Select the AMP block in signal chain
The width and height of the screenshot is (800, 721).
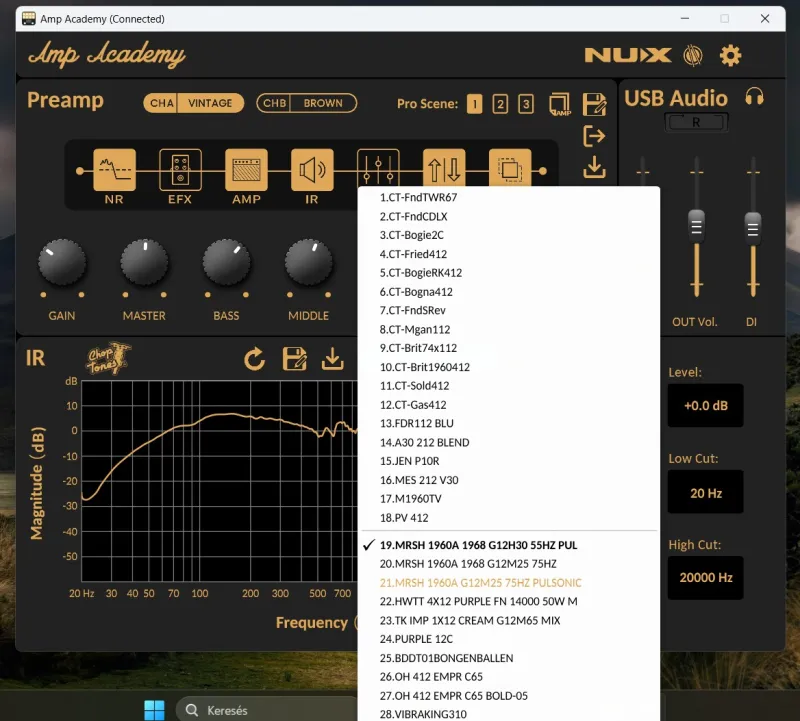[246, 170]
